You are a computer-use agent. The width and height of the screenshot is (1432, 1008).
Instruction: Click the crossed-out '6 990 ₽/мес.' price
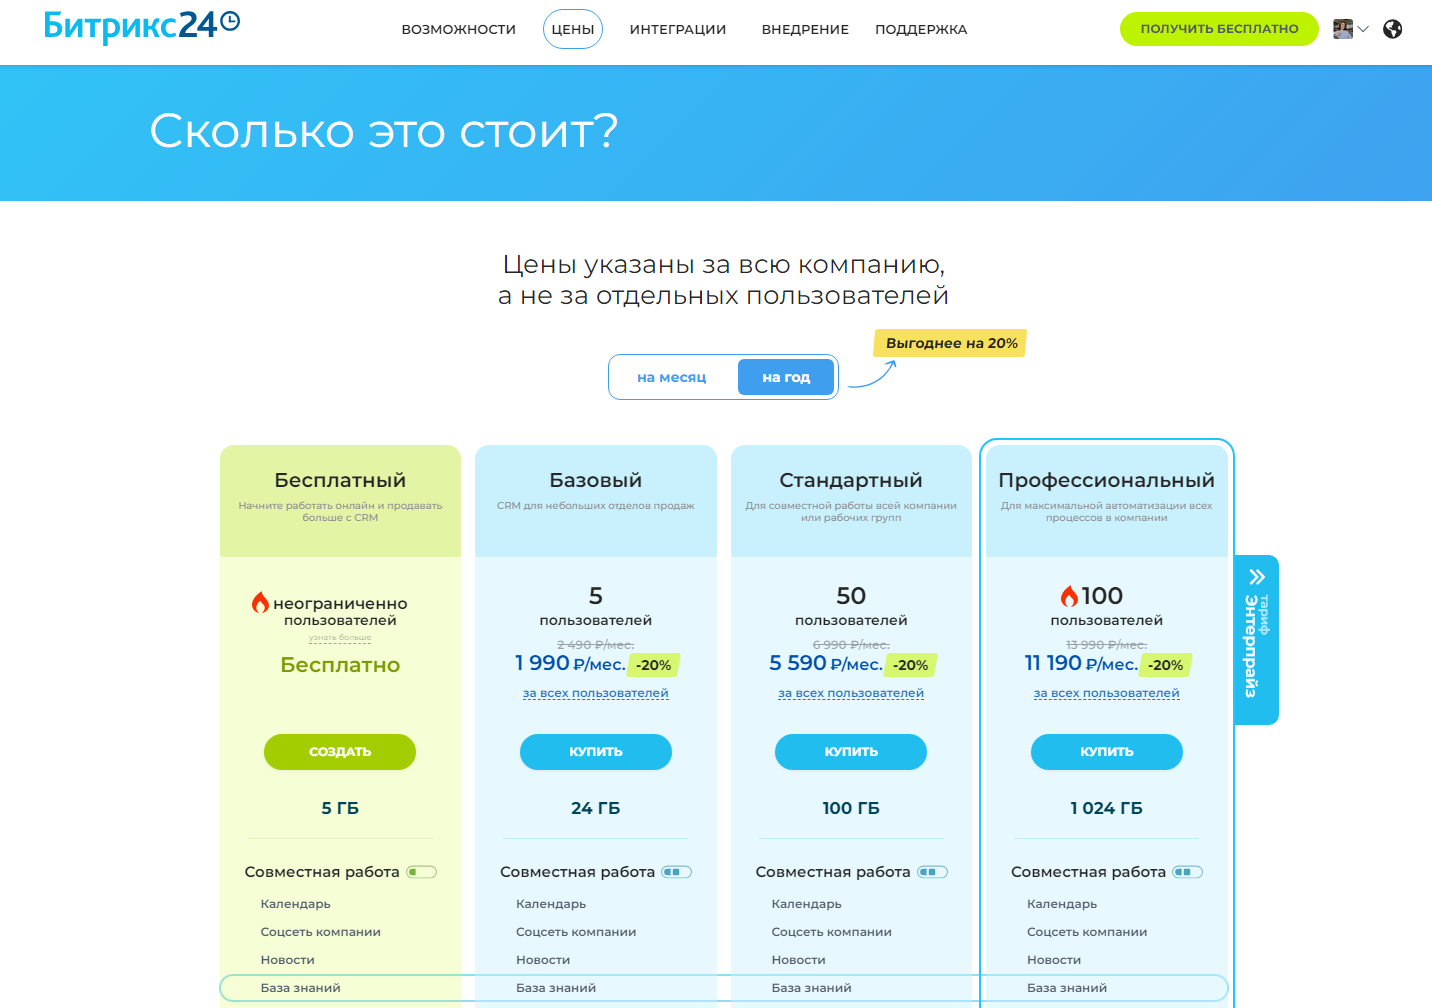pyautogui.click(x=851, y=644)
